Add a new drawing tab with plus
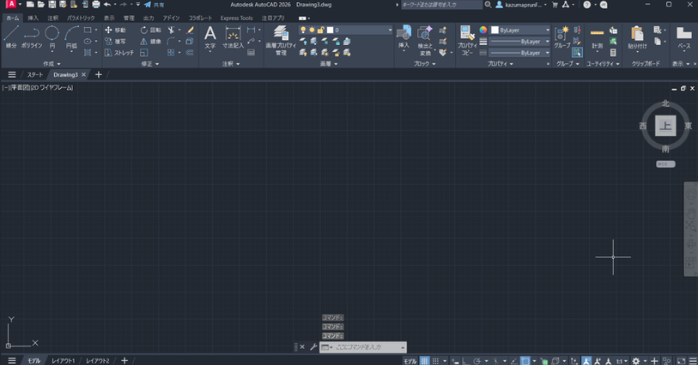 98,74
